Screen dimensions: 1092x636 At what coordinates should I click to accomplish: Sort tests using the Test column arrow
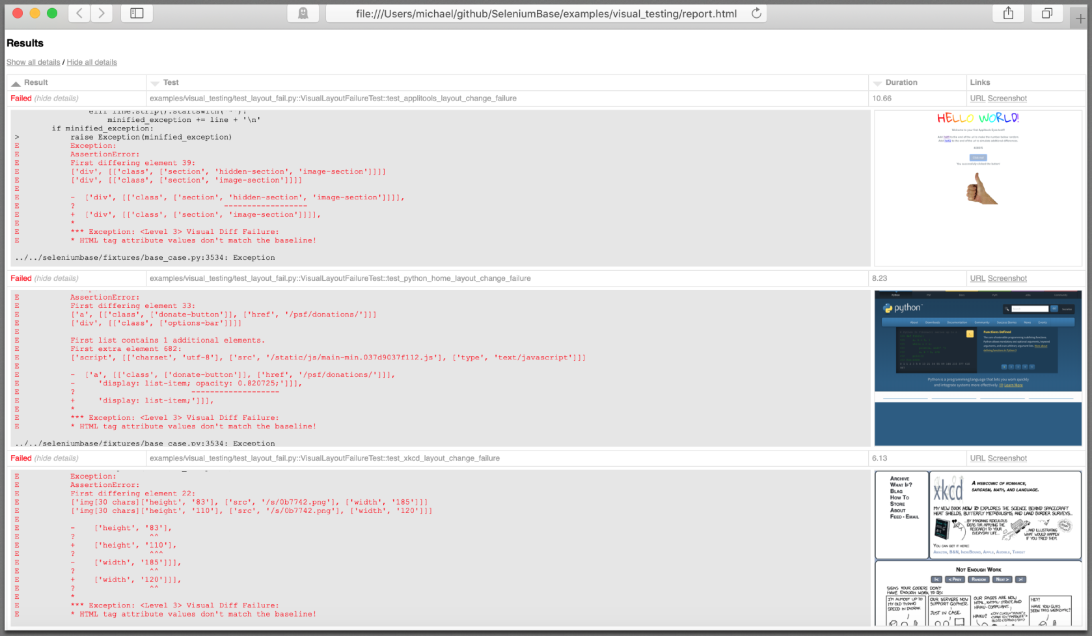152,82
